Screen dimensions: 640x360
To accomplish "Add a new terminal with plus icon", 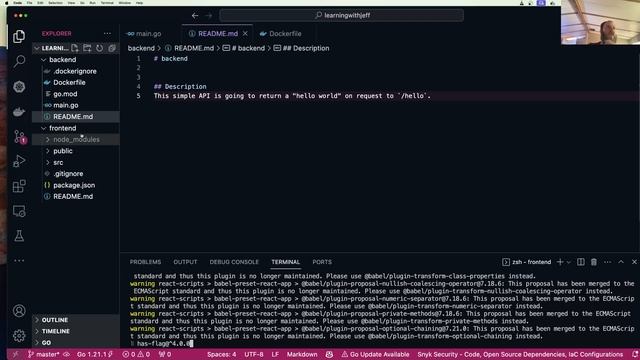I will [x=560, y=262].
